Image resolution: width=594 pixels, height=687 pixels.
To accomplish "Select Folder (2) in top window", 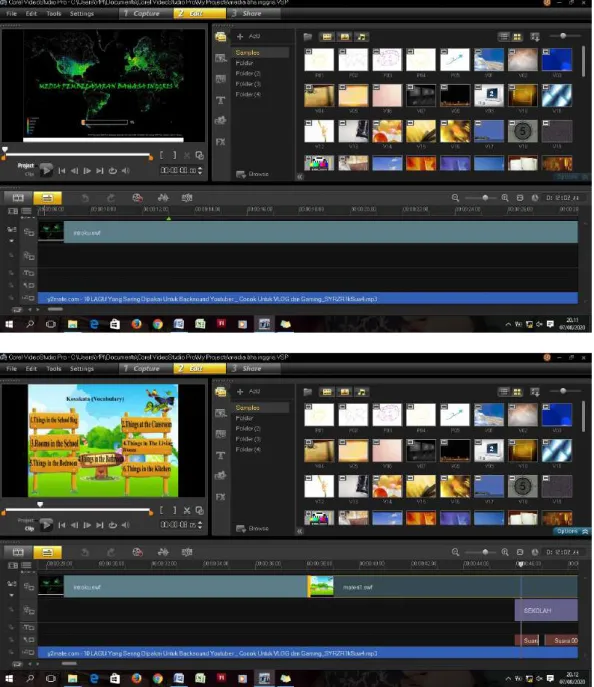I will pos(248,73).
